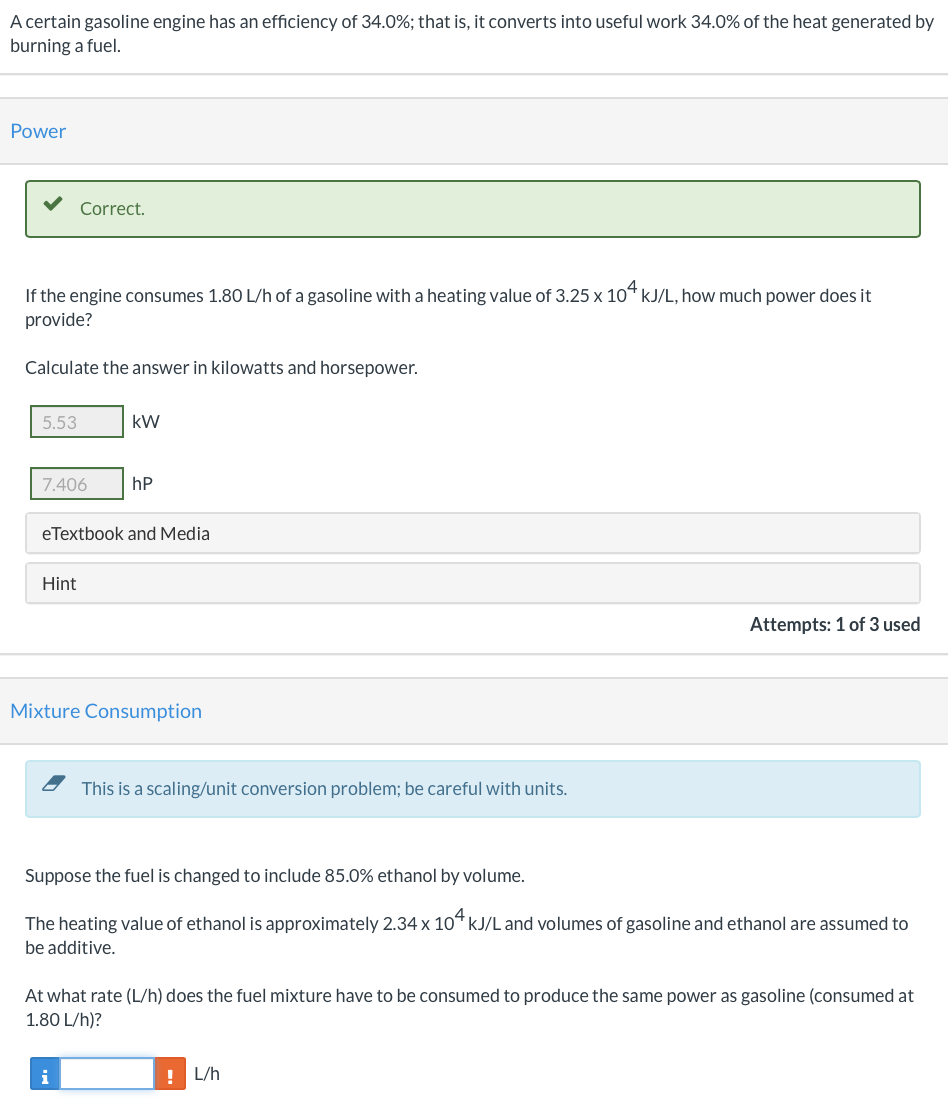948x1100 pixels.
Task: Click the eraser icon in the hint banner
Action: click(54, 785)
